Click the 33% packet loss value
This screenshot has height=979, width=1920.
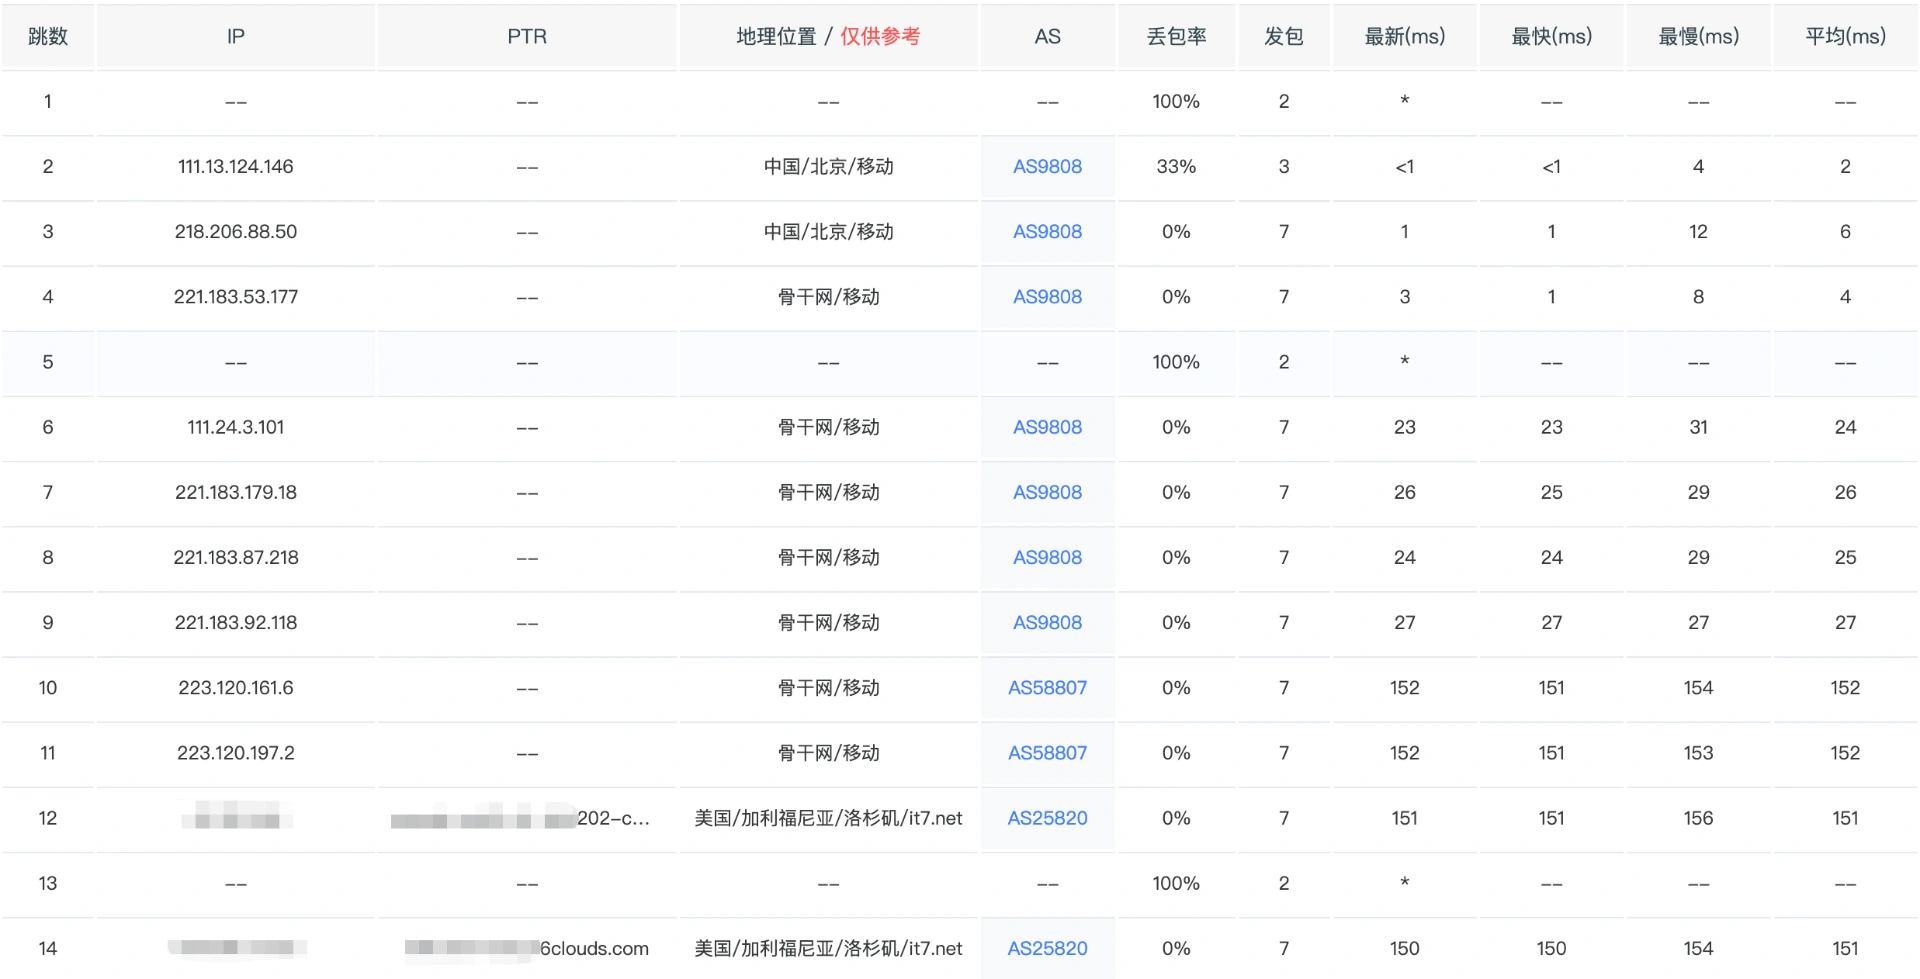click(1176, 167)
